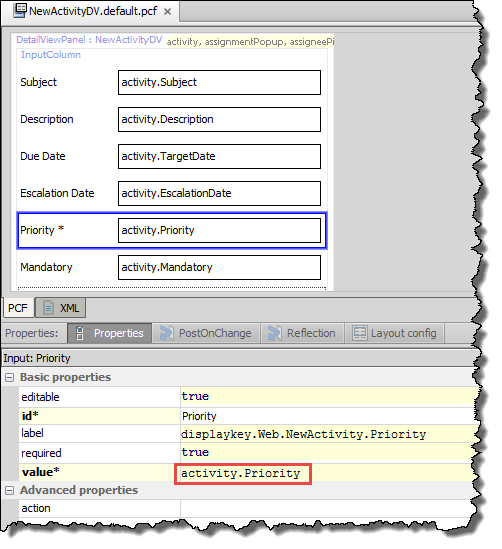502x549 pixels.
Task: Close the NewActivityDV.default.pcf tab
Action: click(168, 12)
